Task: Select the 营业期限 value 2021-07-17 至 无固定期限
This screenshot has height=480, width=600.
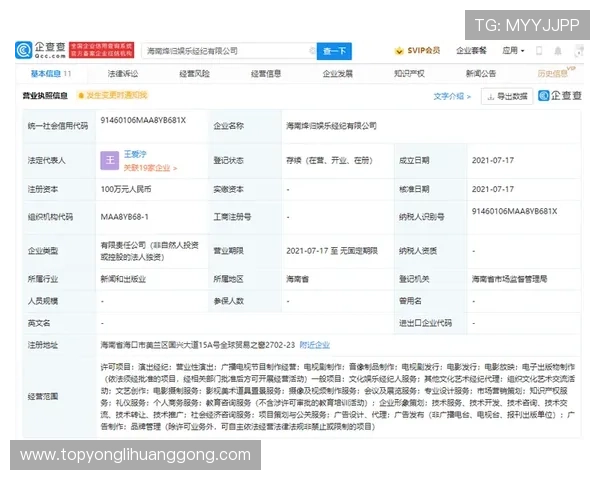Action: tap(332, 251)
